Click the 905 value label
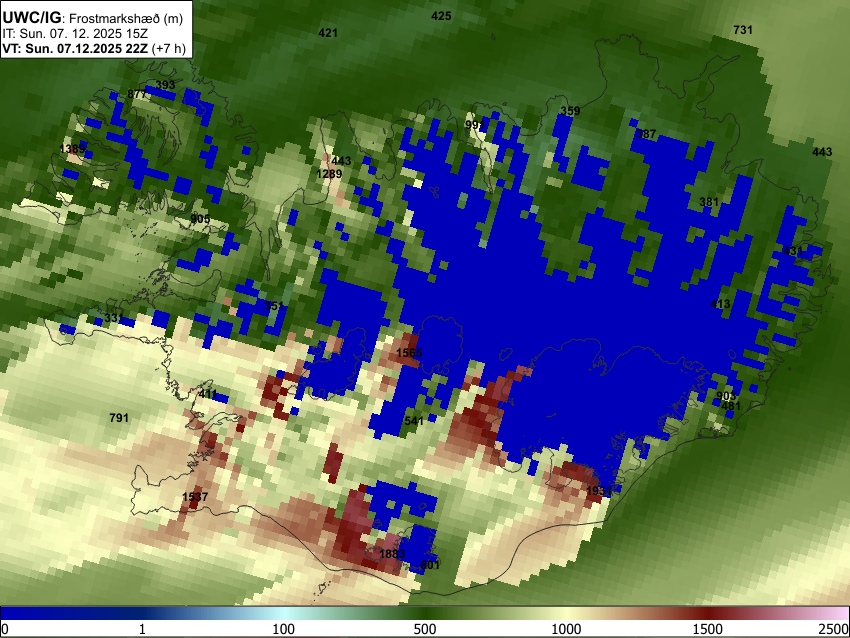Screen dimensions: 850x638 pyautogui.click(x=201, y=219)
